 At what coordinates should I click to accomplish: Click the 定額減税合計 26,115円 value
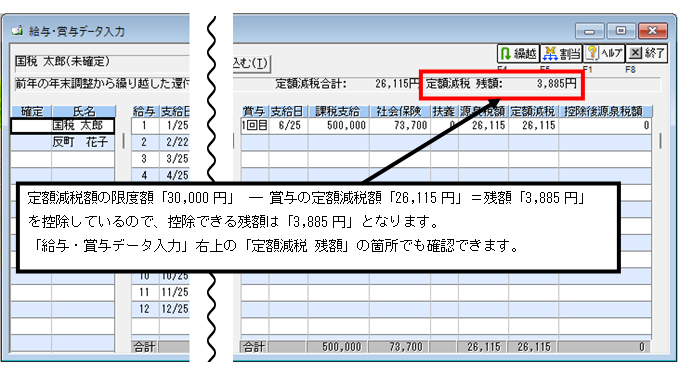397,83
